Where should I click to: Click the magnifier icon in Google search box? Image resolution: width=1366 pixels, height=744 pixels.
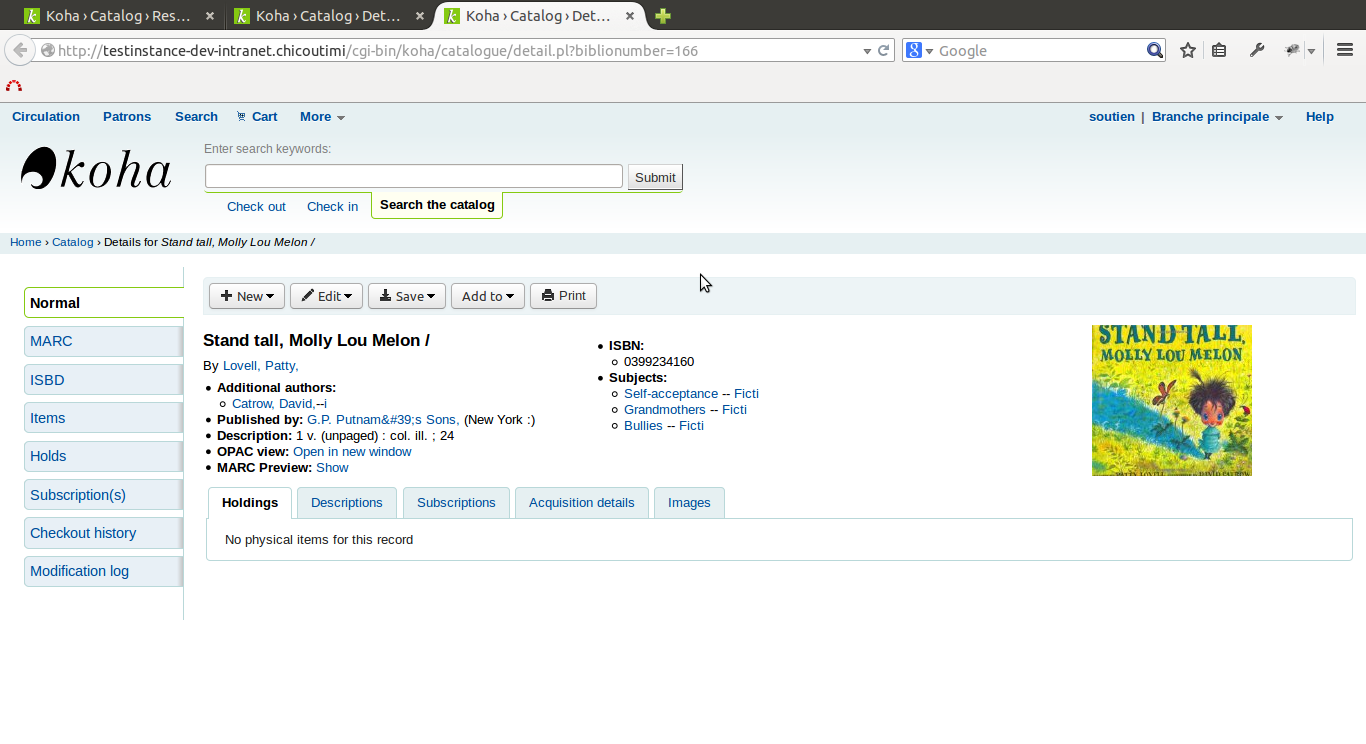click(1154, 51)
